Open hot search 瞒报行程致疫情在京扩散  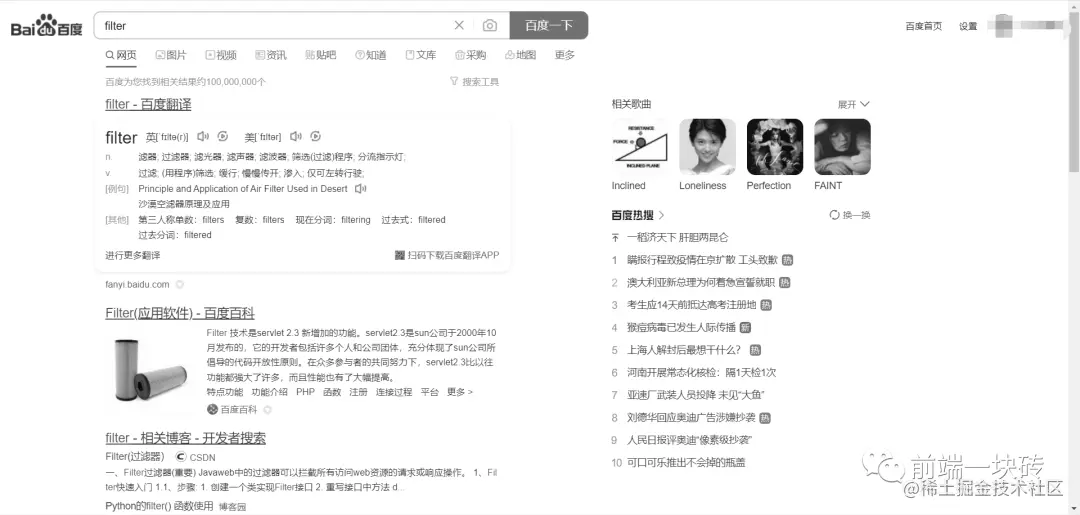702,260
